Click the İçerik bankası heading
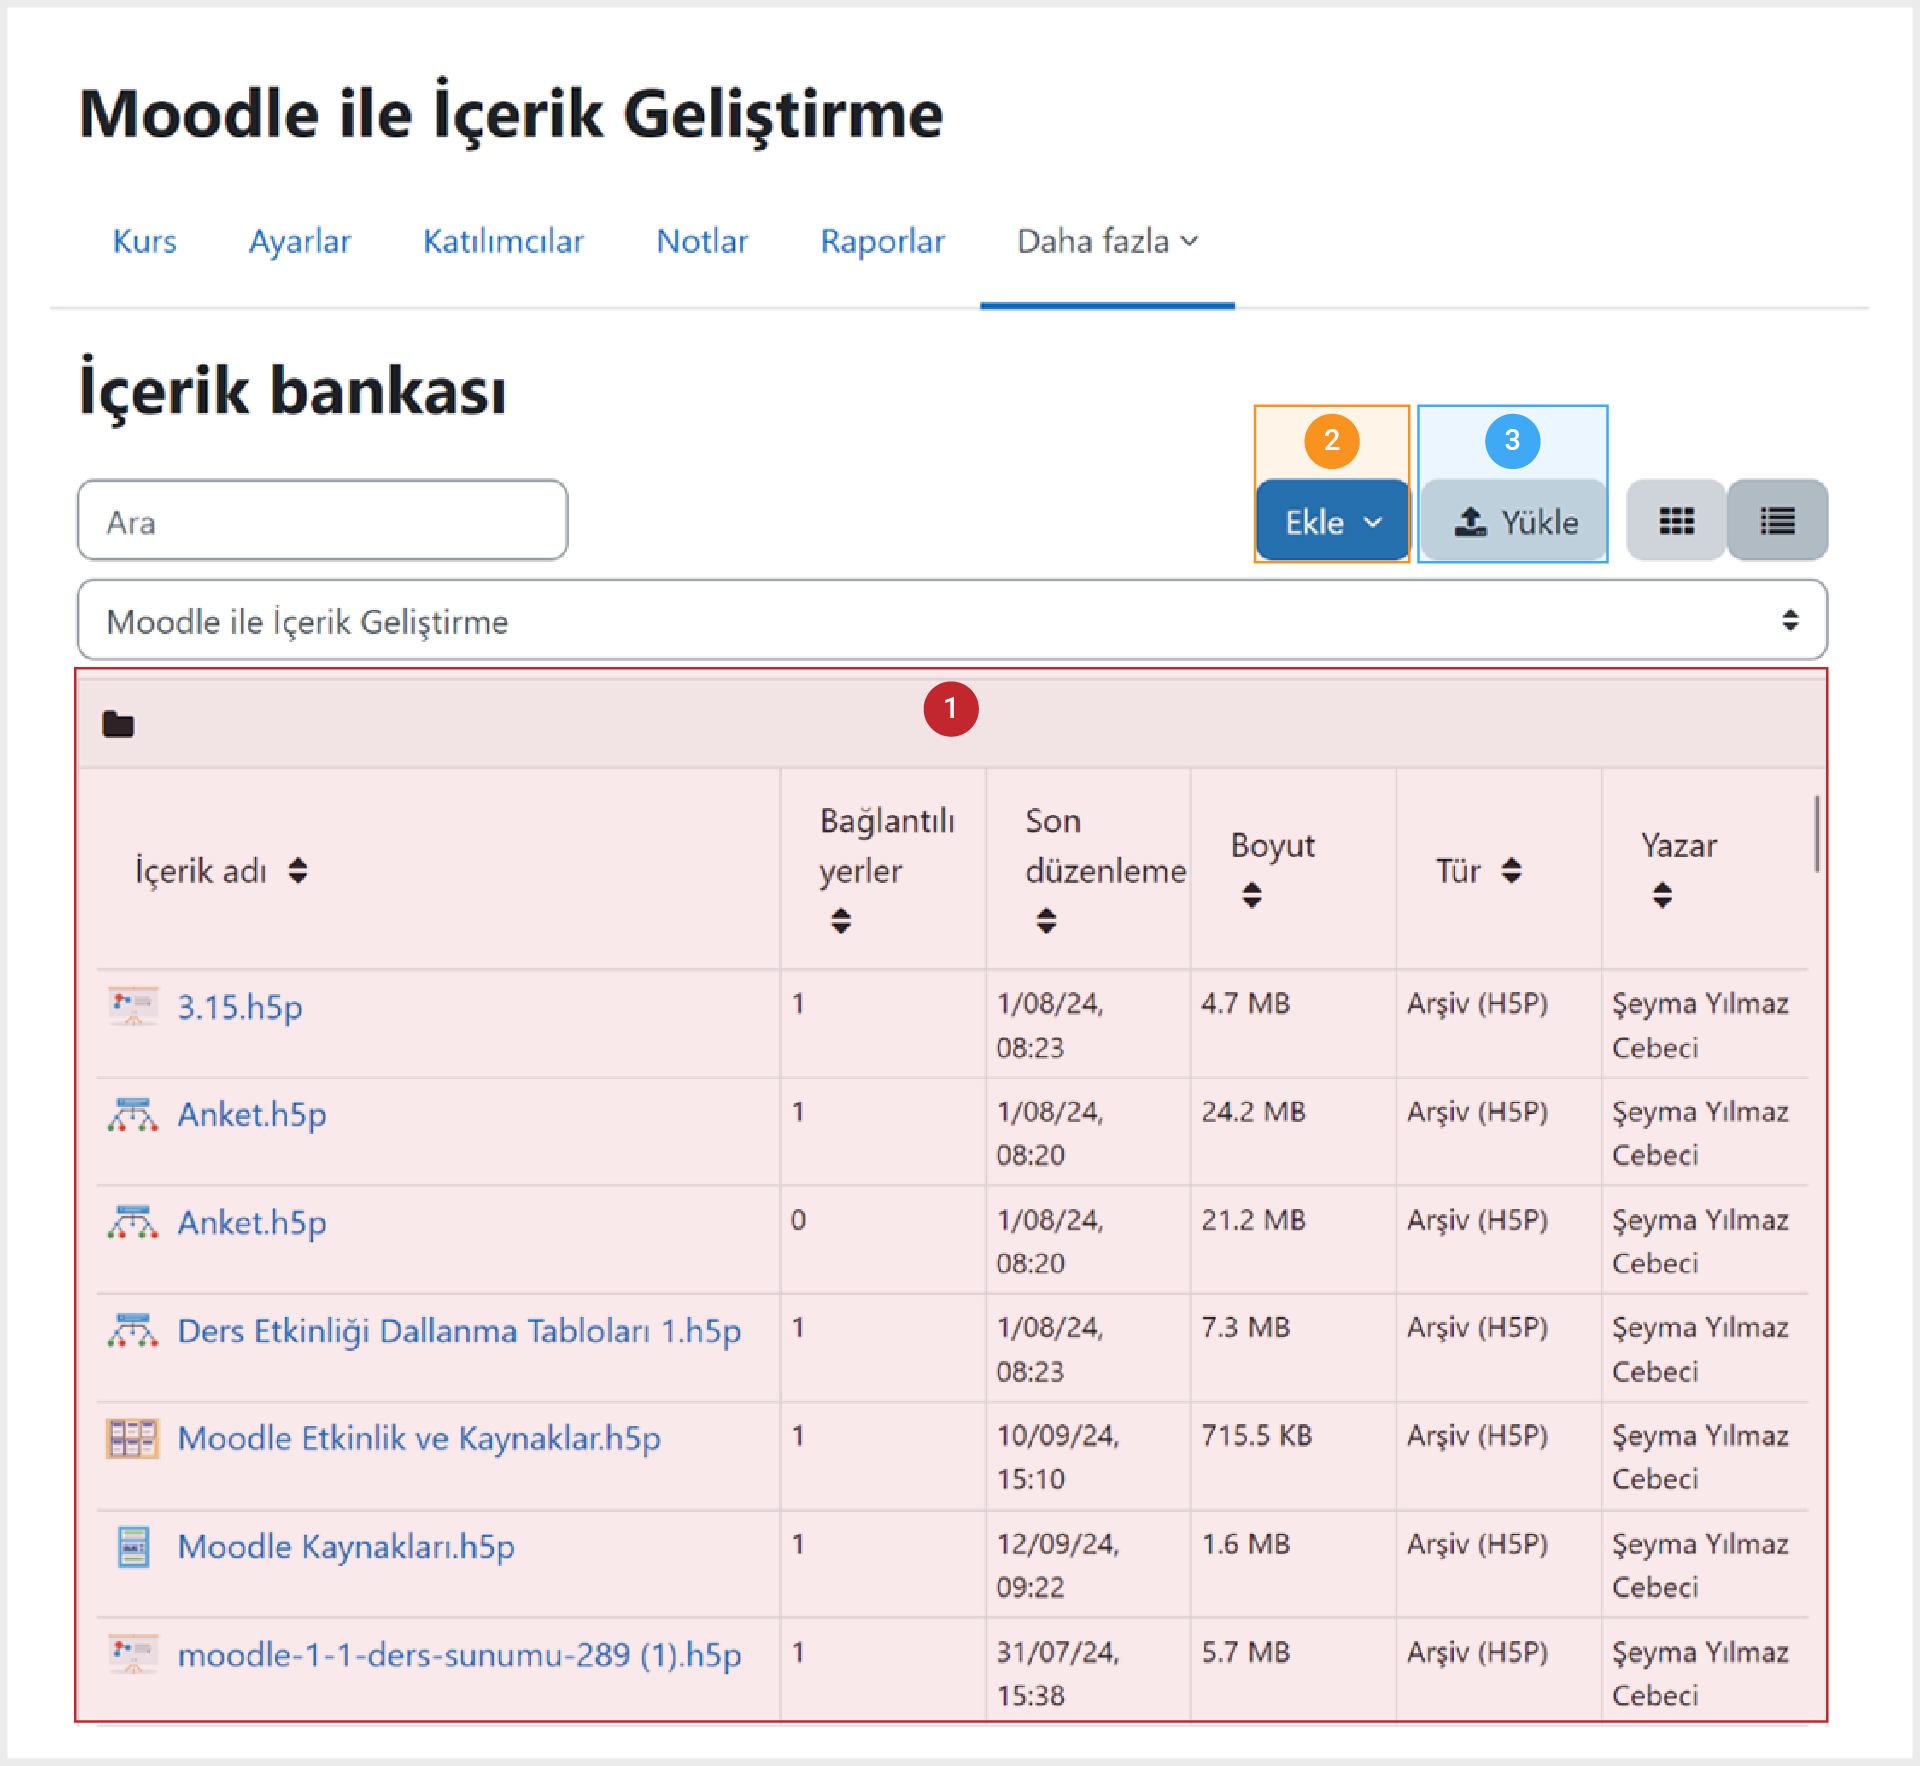The height and width of the screenshot is (1766, 1920). coord(292,389)
